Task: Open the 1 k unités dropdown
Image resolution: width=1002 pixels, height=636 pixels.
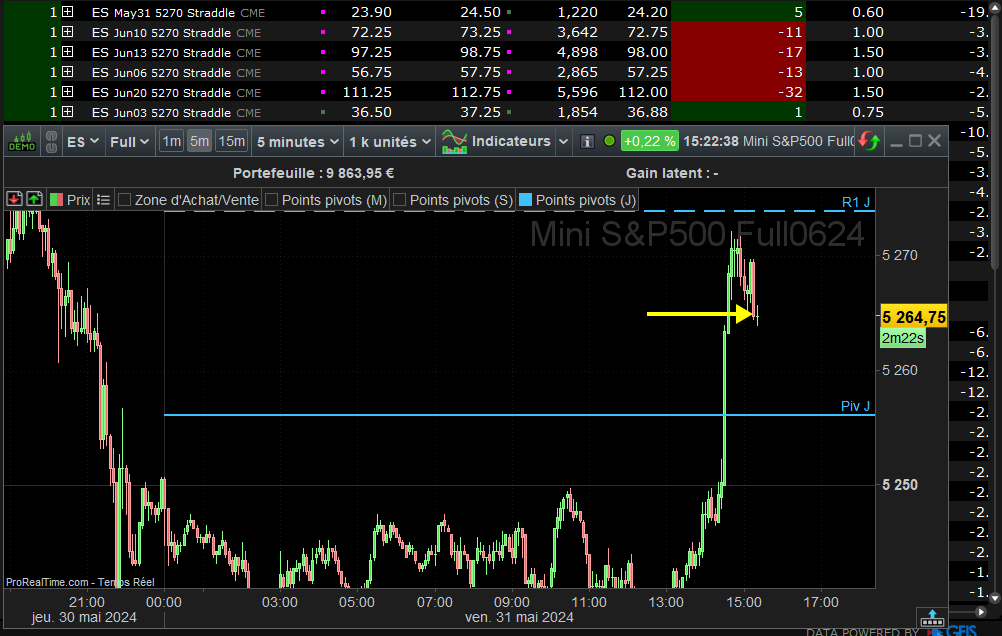Action: coord(390,142)
